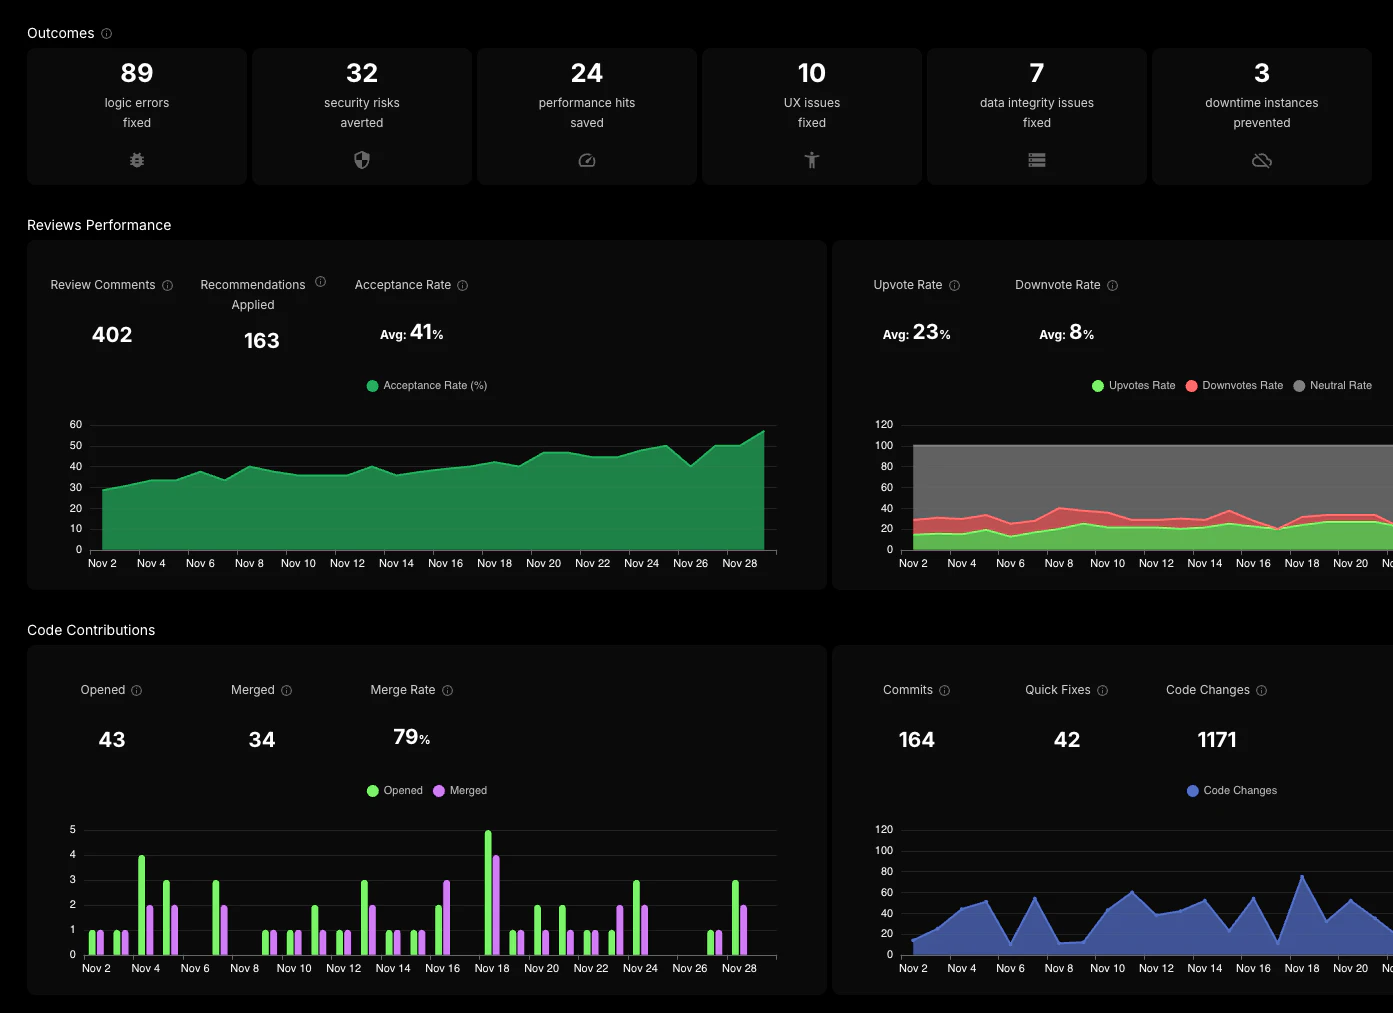Screen dimensions: 1393x1013
Task: Toggle the Merged legend in contributions chart
Action: (460, 790)
